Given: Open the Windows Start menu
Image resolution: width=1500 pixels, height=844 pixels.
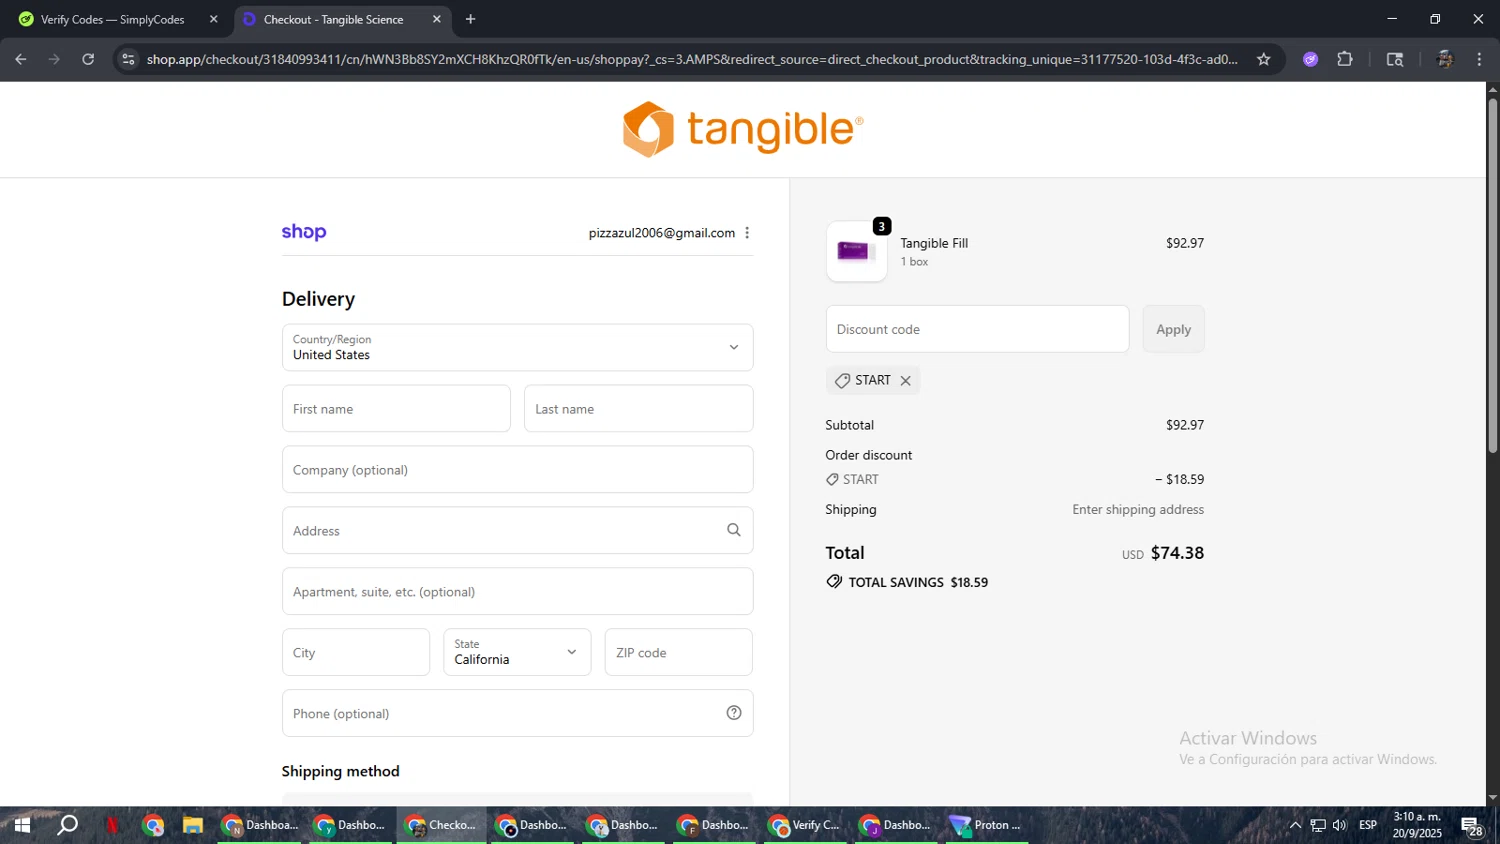Looking at the screenshot, I should pyautogui.click(x=22, y=825).
